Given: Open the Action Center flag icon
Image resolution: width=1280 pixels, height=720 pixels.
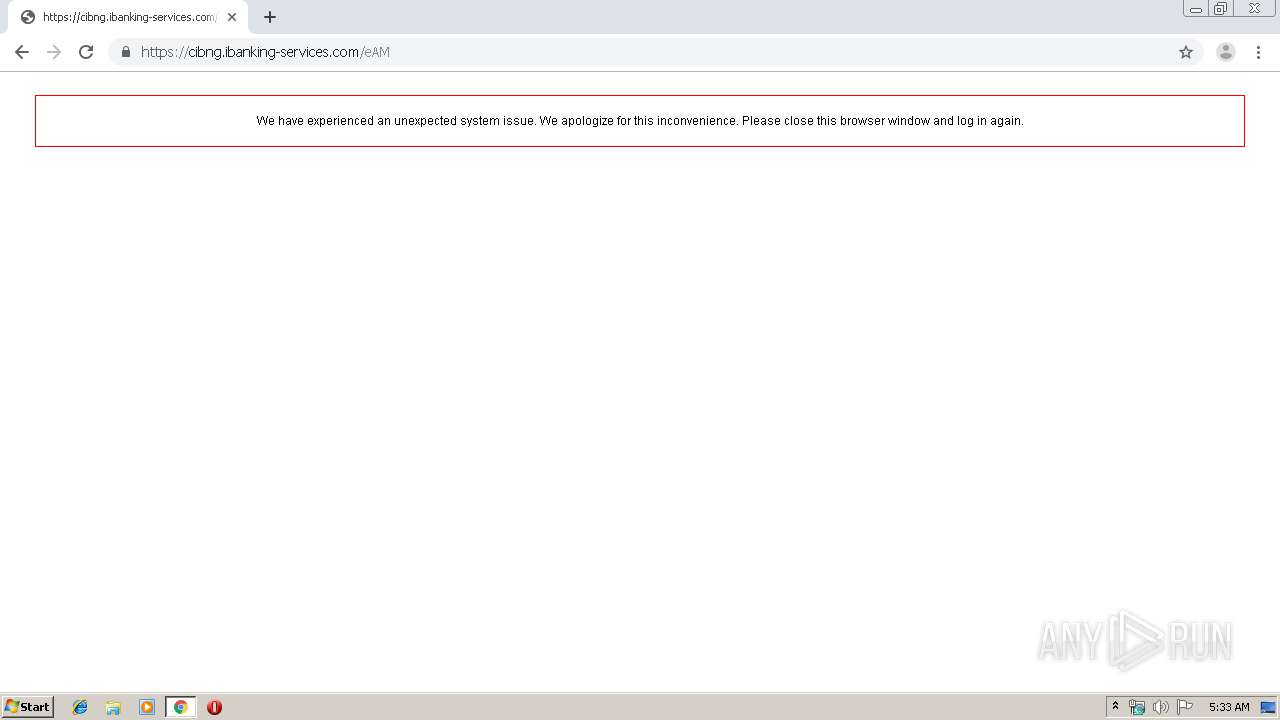Looking at the screenshot, I should click(1185, 707).
